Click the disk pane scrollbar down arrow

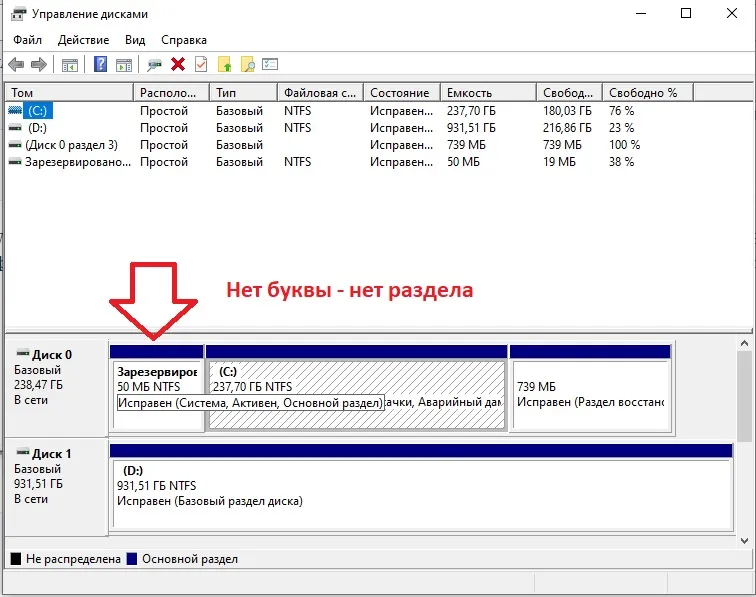[x=744, y=541]
